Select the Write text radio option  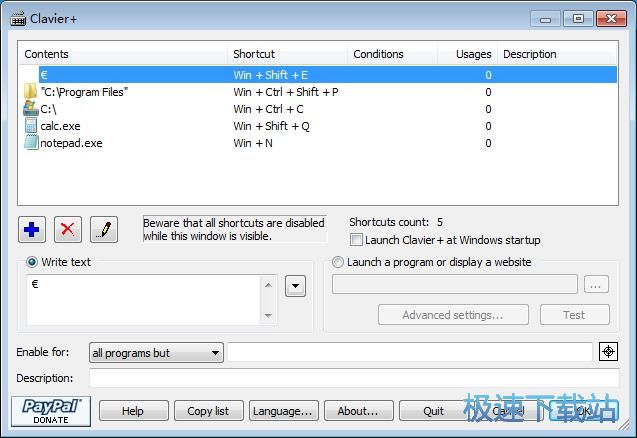coord(32,262)
